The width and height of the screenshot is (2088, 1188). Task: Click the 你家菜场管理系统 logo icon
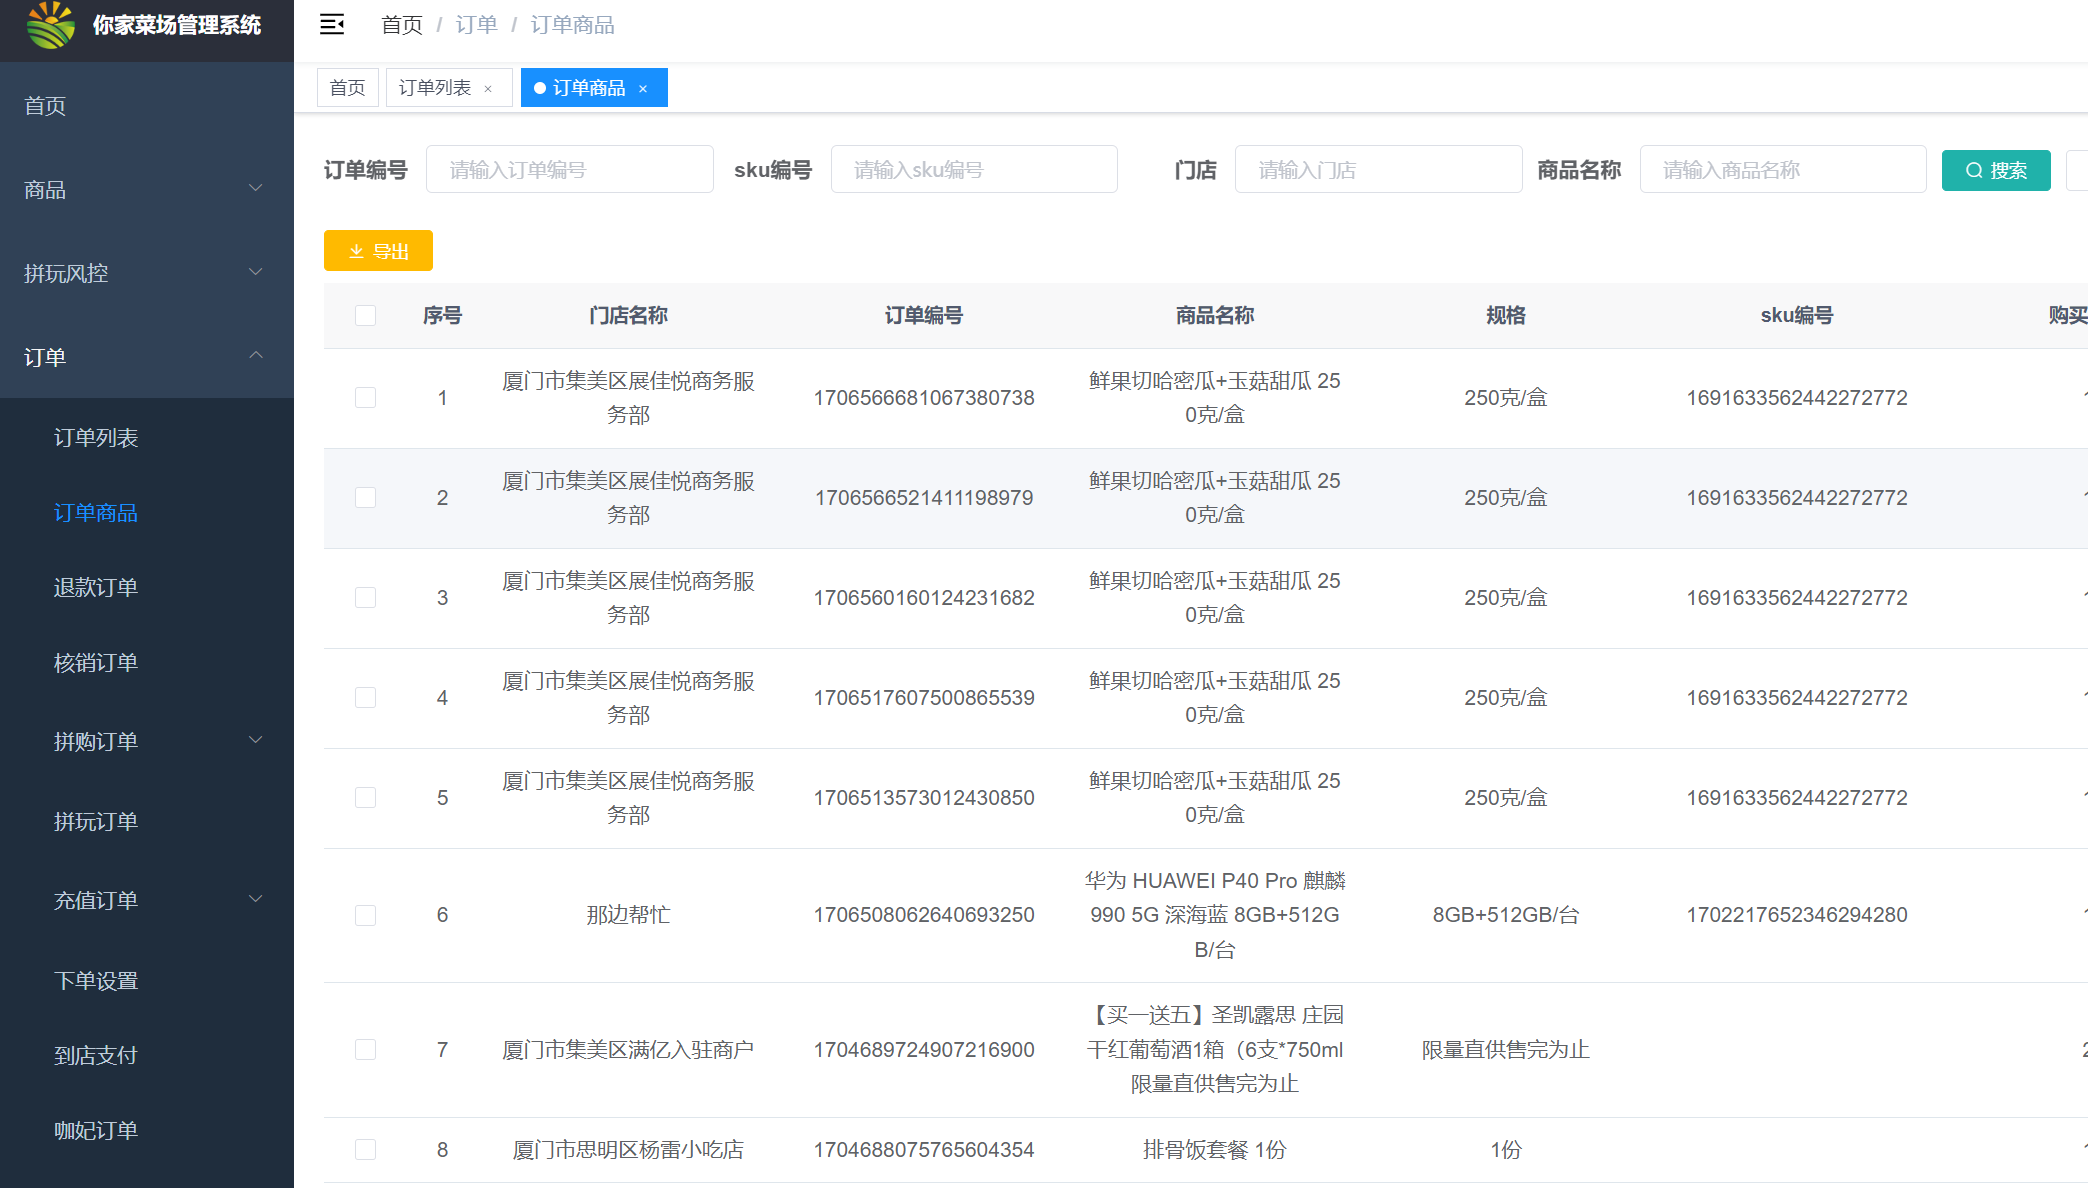click(x=50, y=25)
